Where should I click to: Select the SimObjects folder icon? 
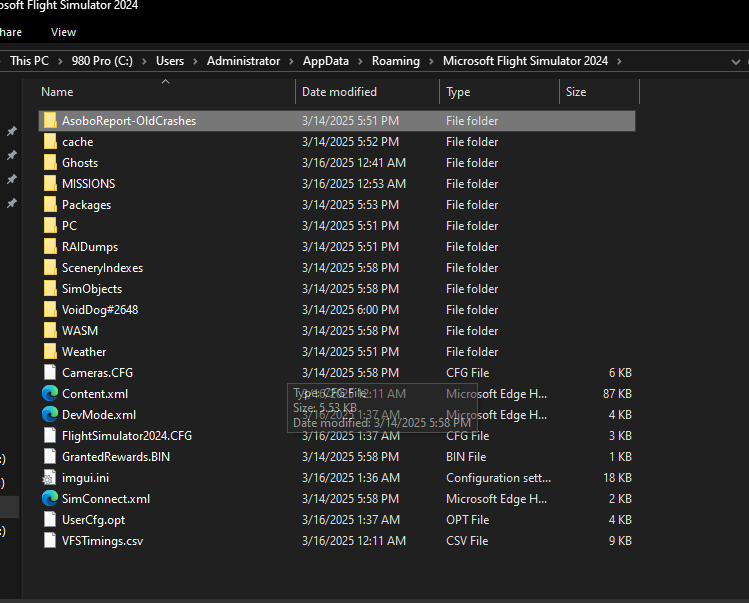click(x=50, y=289)
